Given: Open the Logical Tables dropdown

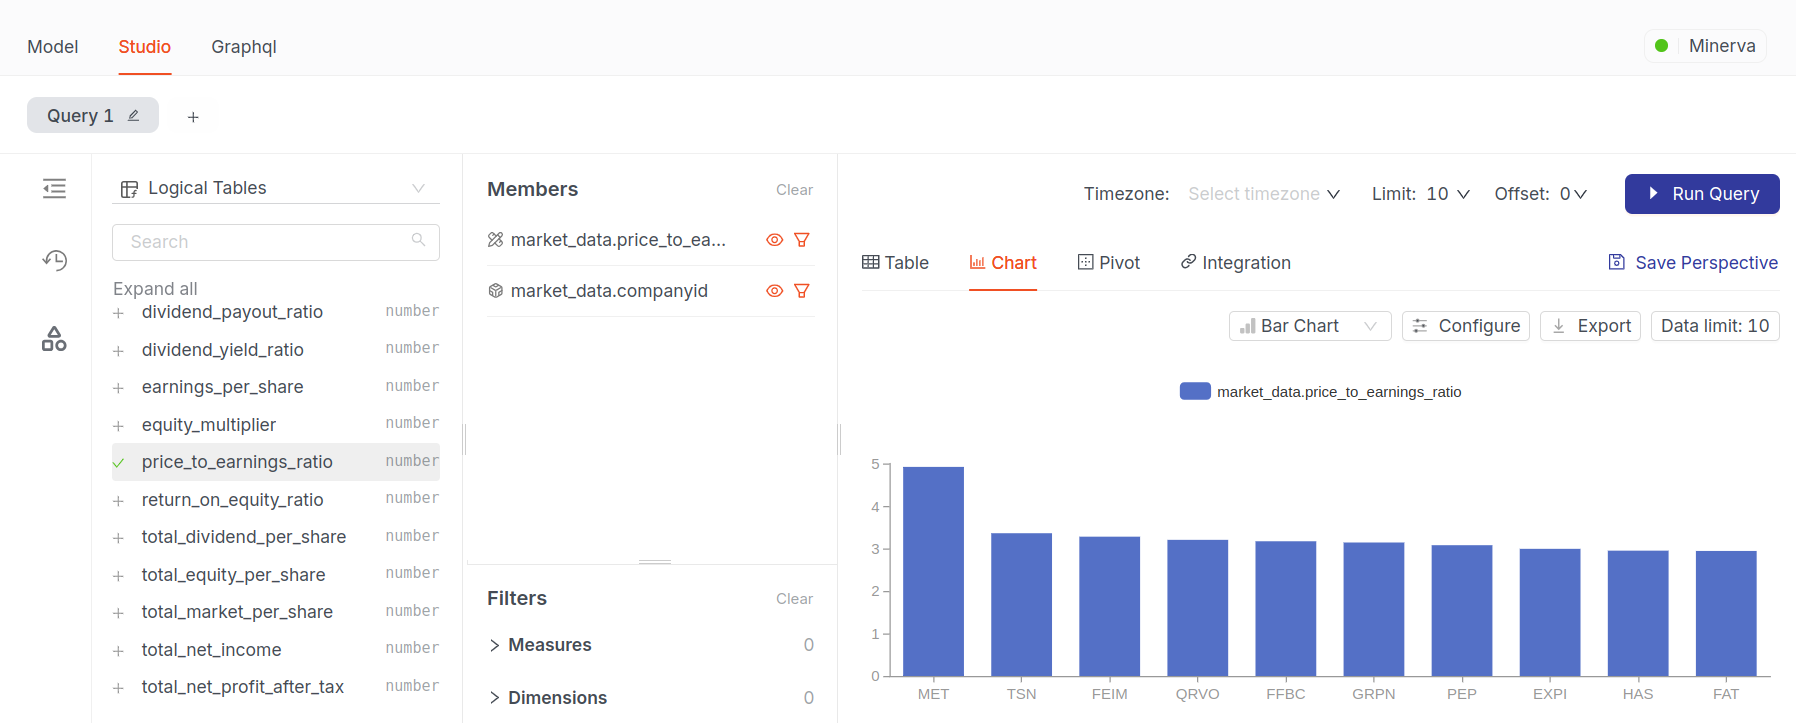Looking at the screenshot, I should pos(276,188).
